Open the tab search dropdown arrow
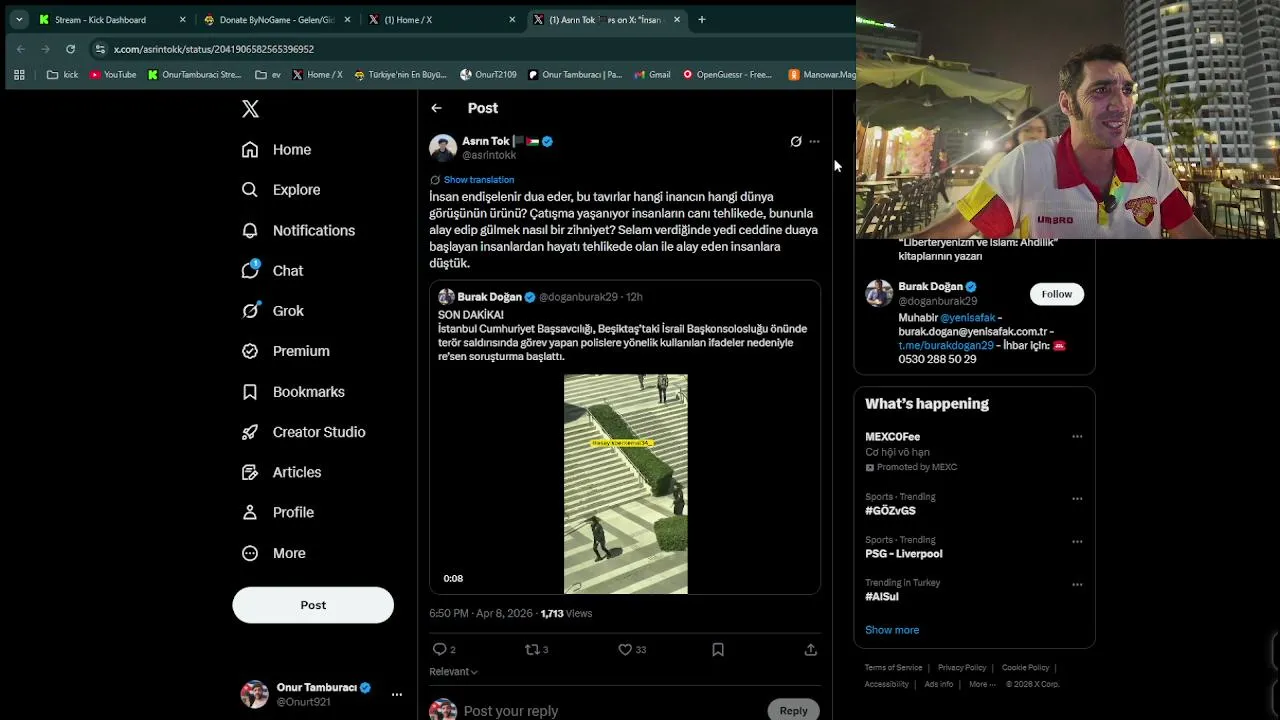The width and height of the screenshot is (1280, 720). point(19,20)
